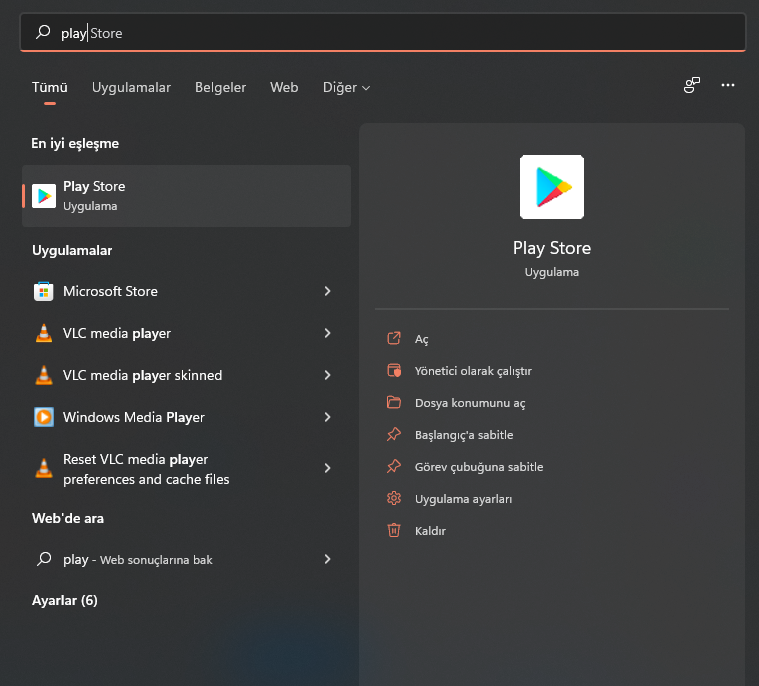759x686 pixels.
Task: Open the search feedback/account icon
Action: tap(692, 85)
